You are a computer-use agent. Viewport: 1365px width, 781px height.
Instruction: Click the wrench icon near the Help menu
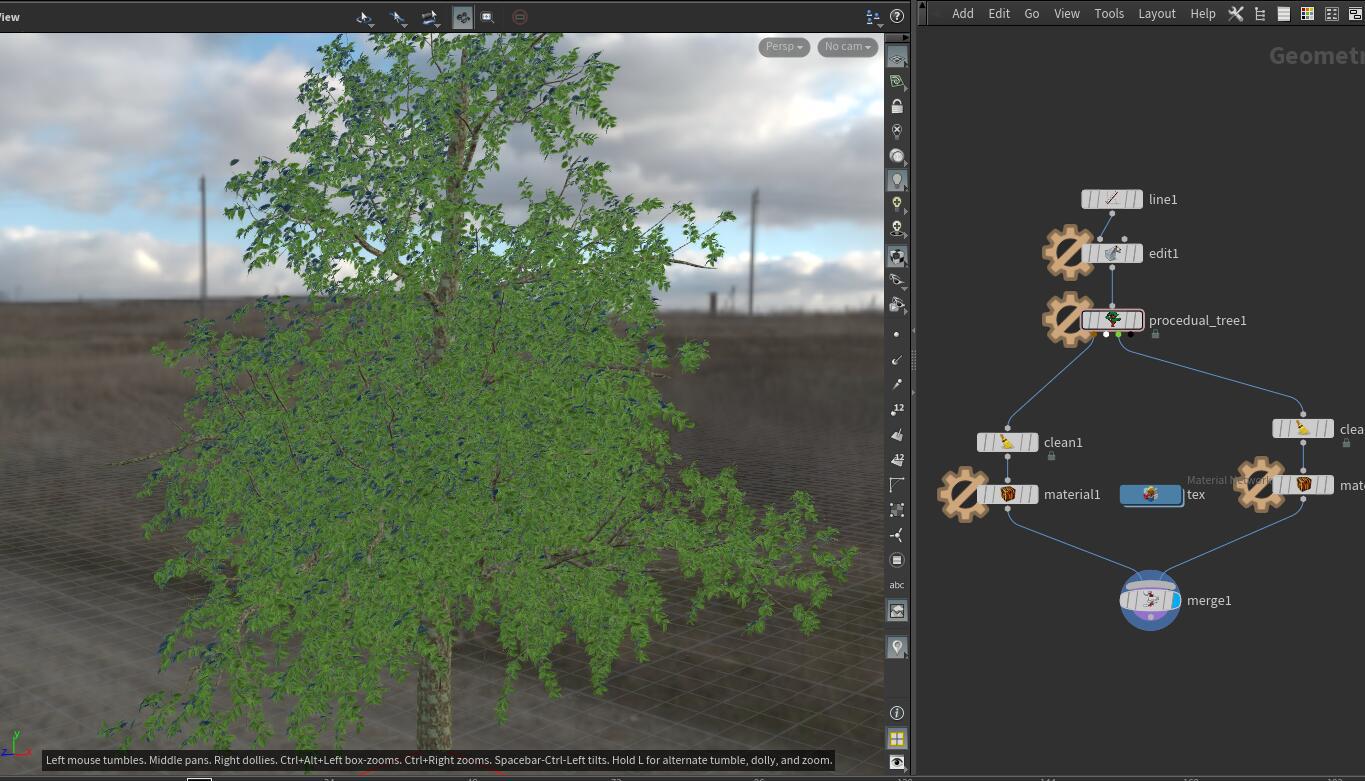coord(1236,13)
